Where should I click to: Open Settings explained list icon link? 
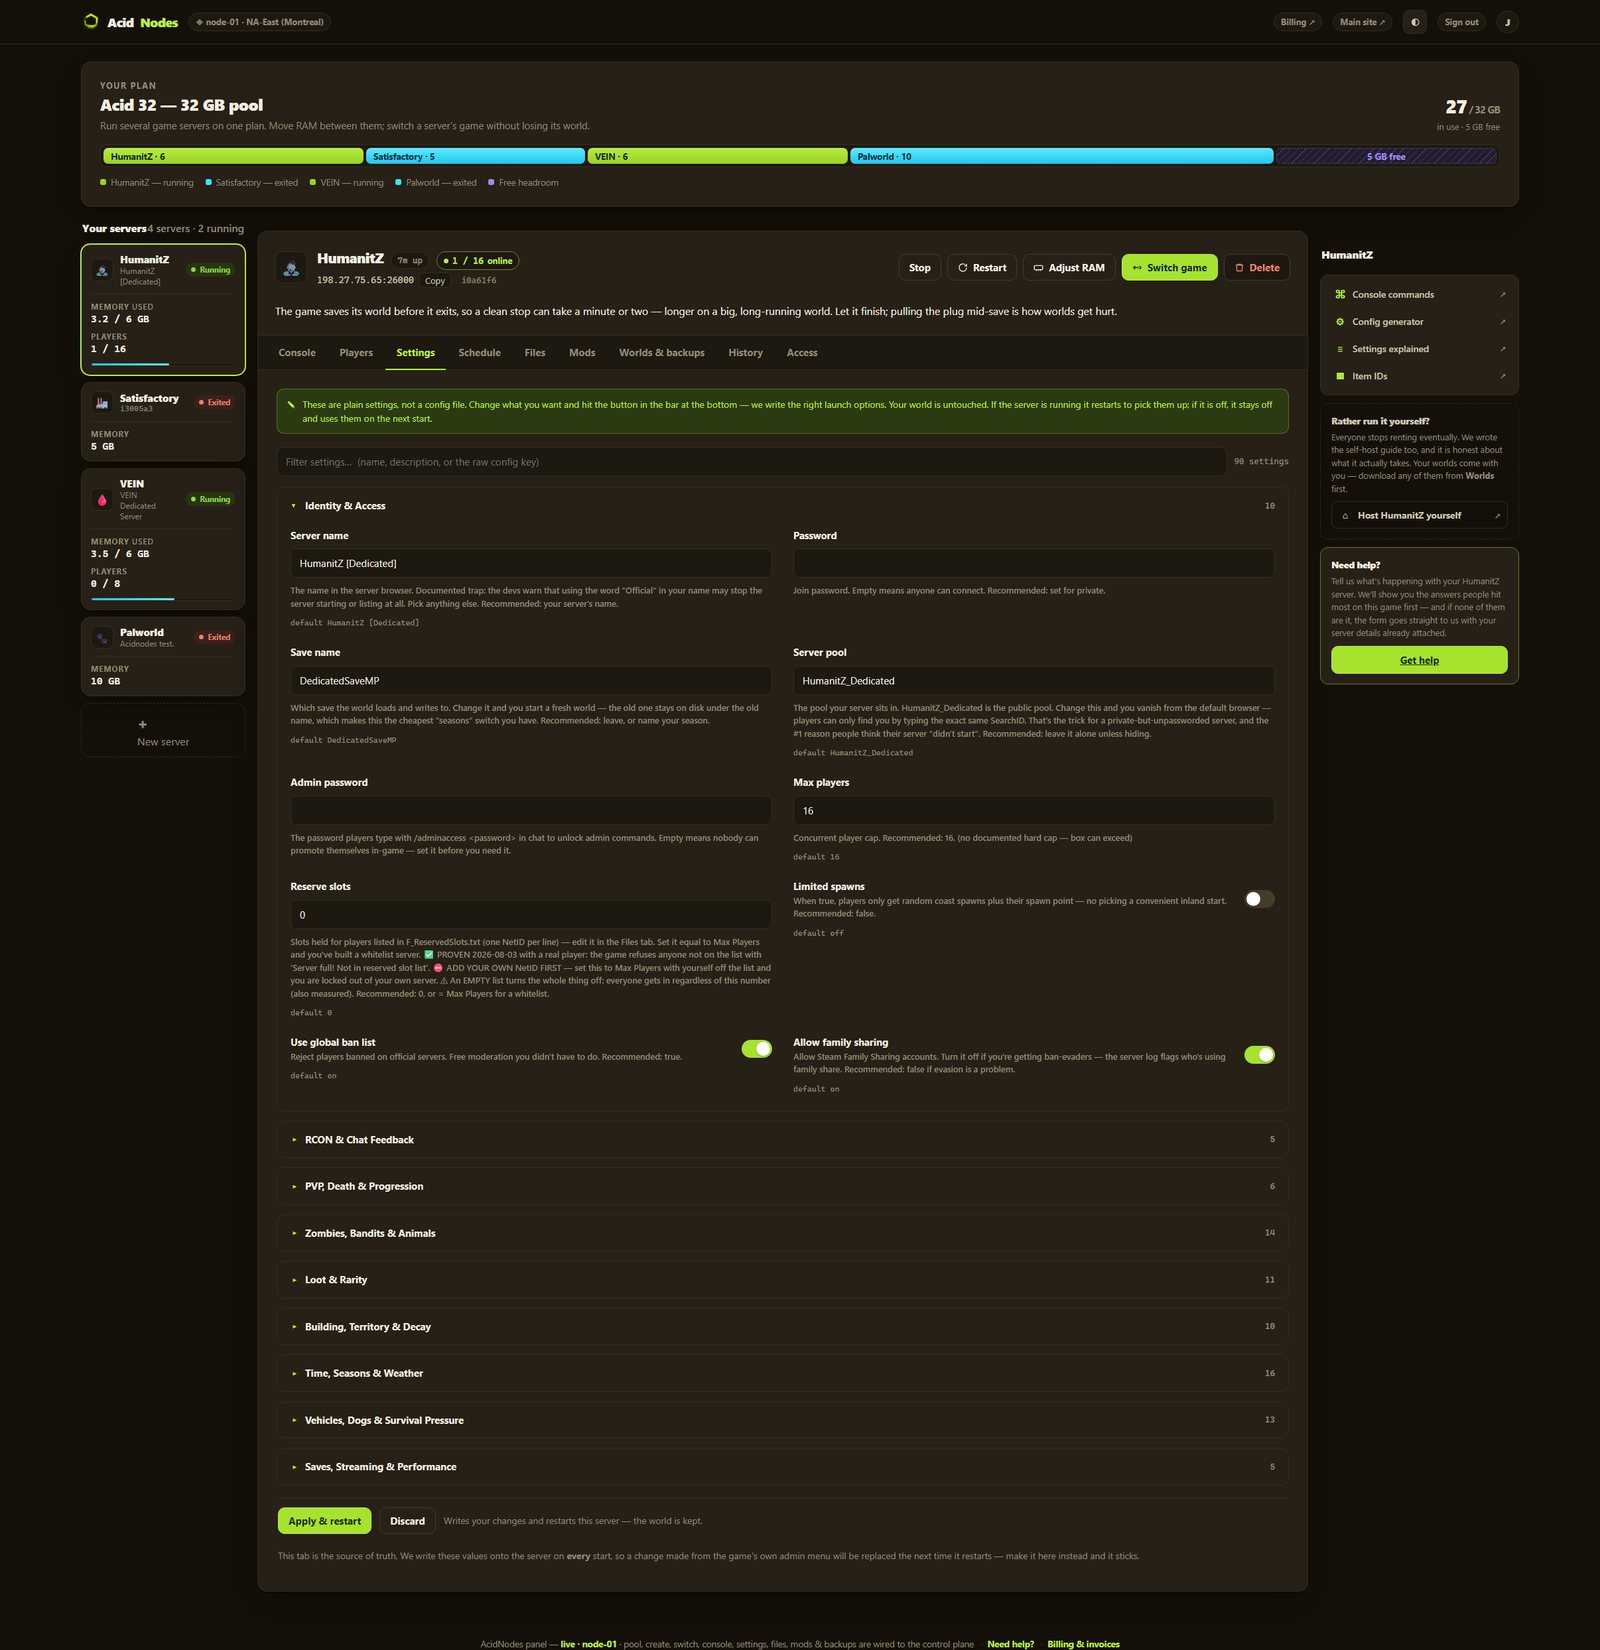click(x=1419, y=349)
